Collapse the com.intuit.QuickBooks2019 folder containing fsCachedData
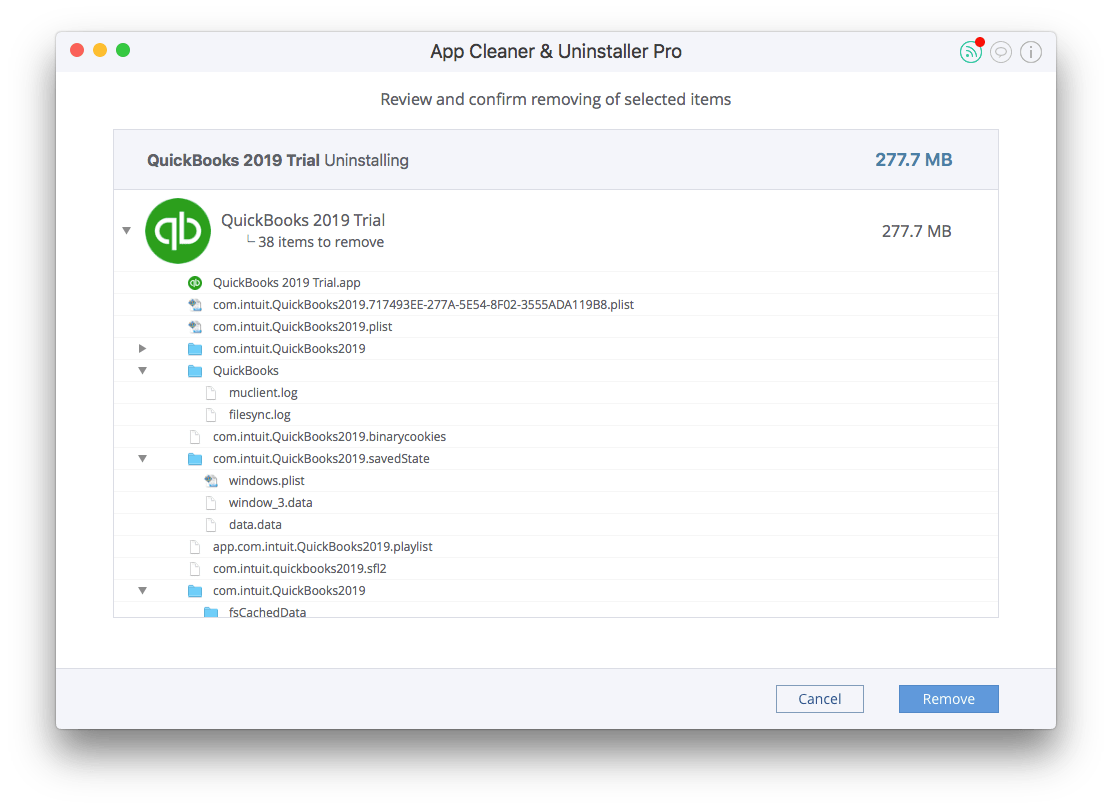 (x=143, y=591)
